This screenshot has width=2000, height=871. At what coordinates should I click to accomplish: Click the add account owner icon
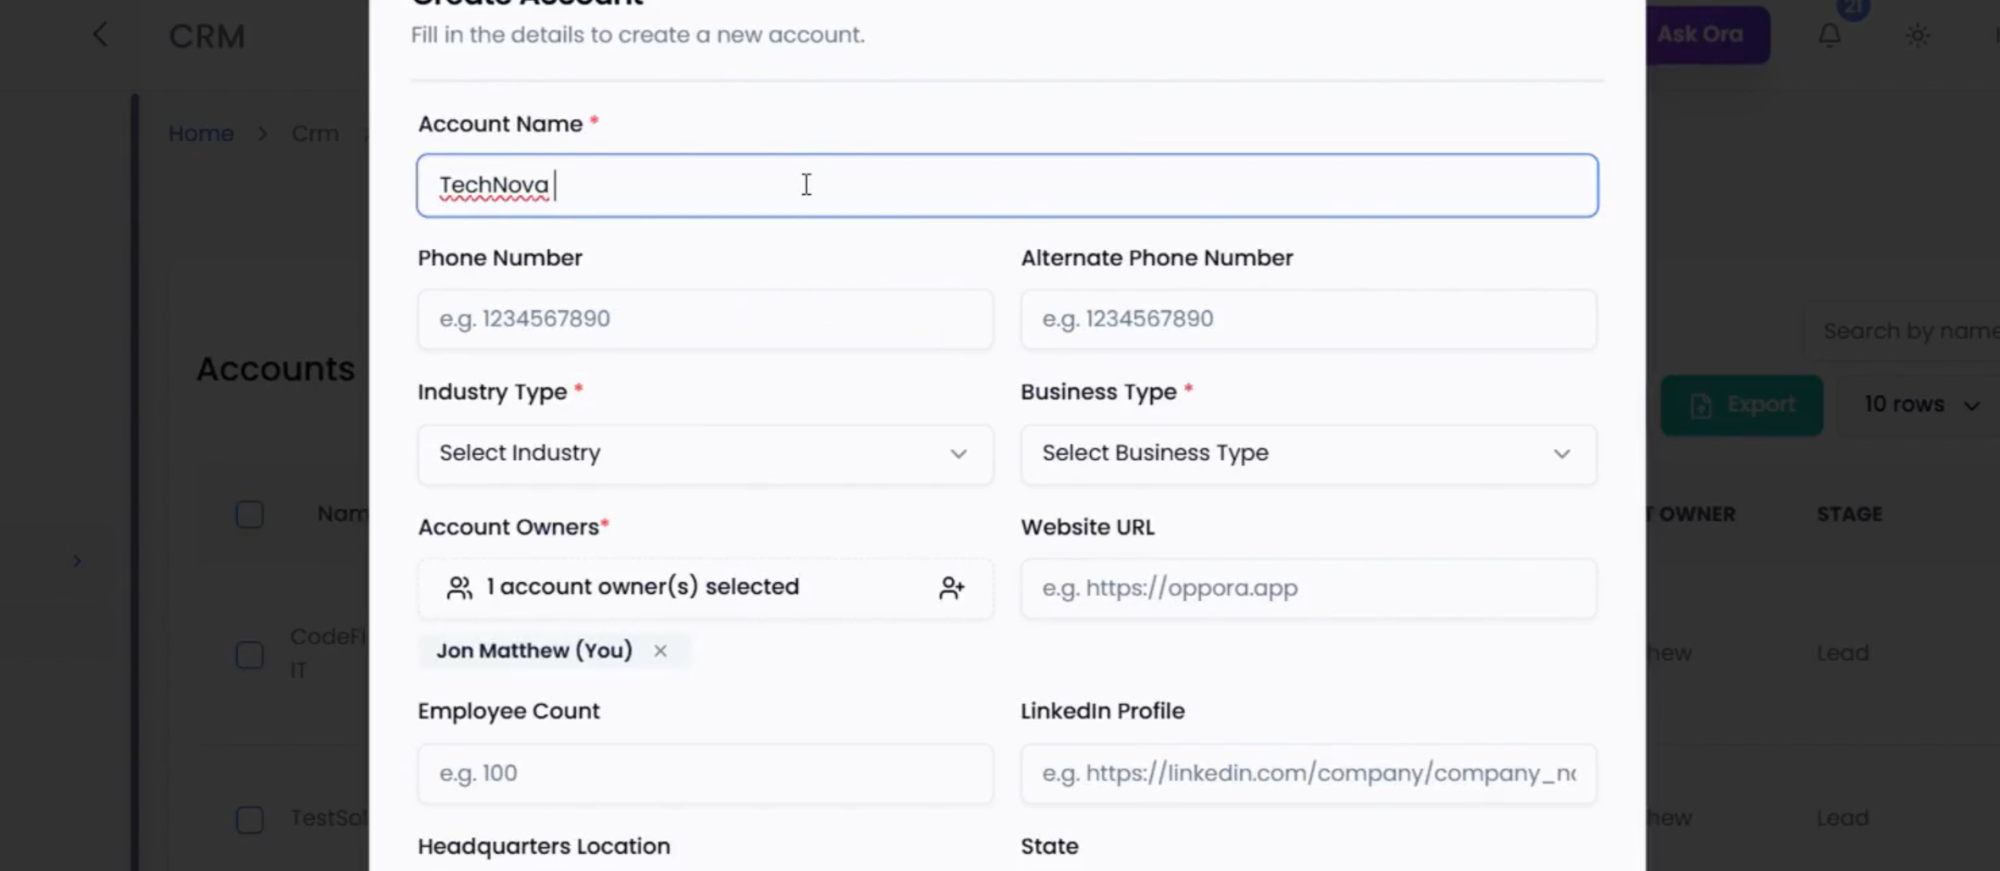[x=951, y=588]
